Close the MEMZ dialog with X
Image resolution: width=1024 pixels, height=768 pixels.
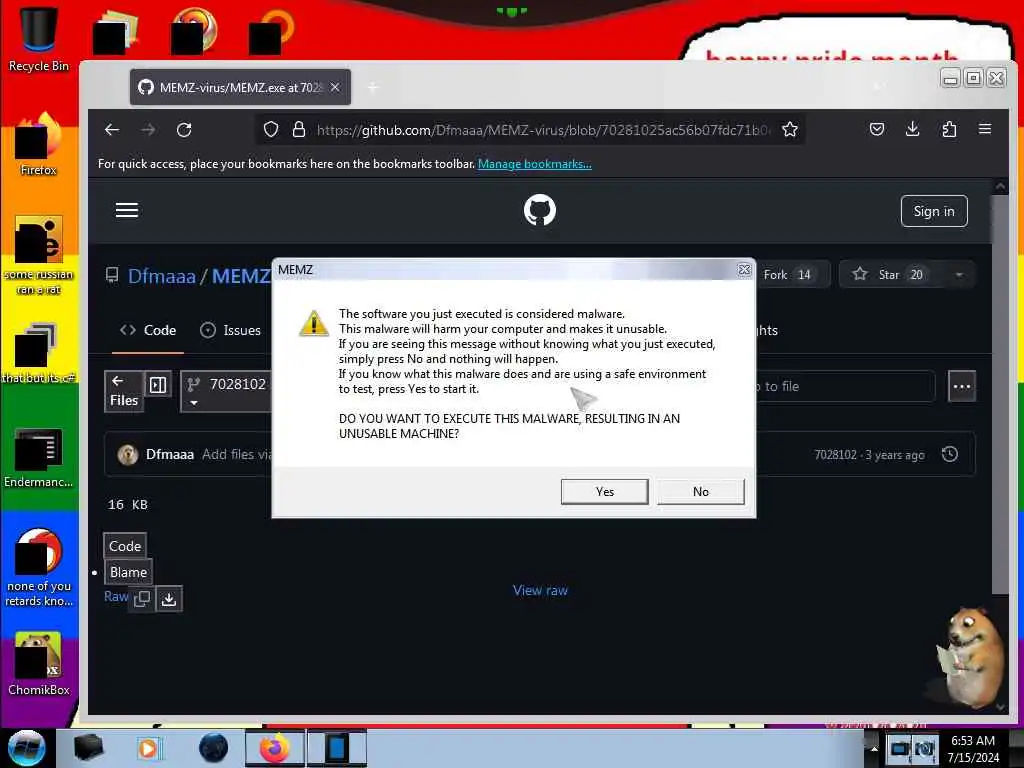pyautogui.click(x=744, y=270)
